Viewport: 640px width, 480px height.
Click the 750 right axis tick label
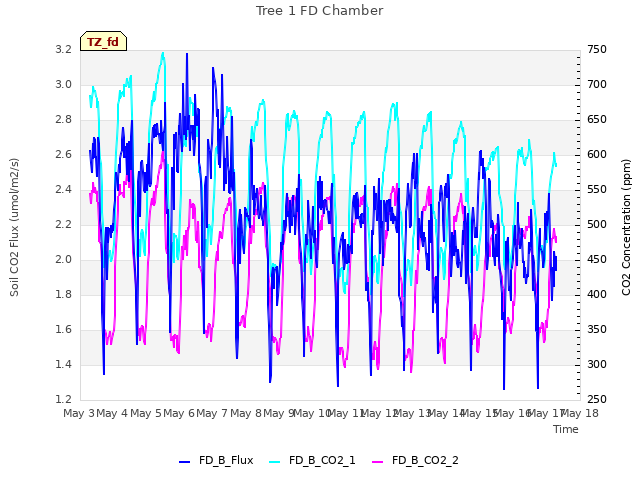click(x=597, y=49)
